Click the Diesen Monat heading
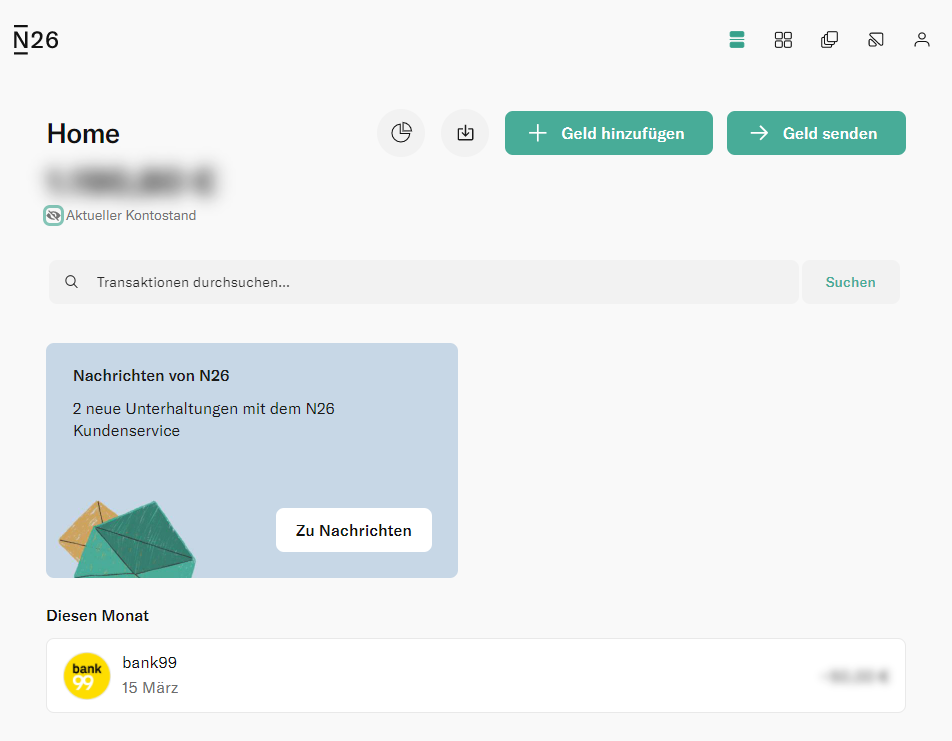The image size is (952, 741). point(98,616)
